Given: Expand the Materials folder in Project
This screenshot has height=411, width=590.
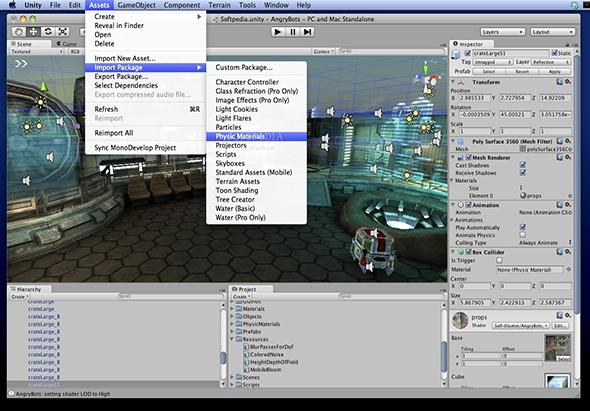Looking at the screenshot, I should pyautogui.click(x=232, y=309).
